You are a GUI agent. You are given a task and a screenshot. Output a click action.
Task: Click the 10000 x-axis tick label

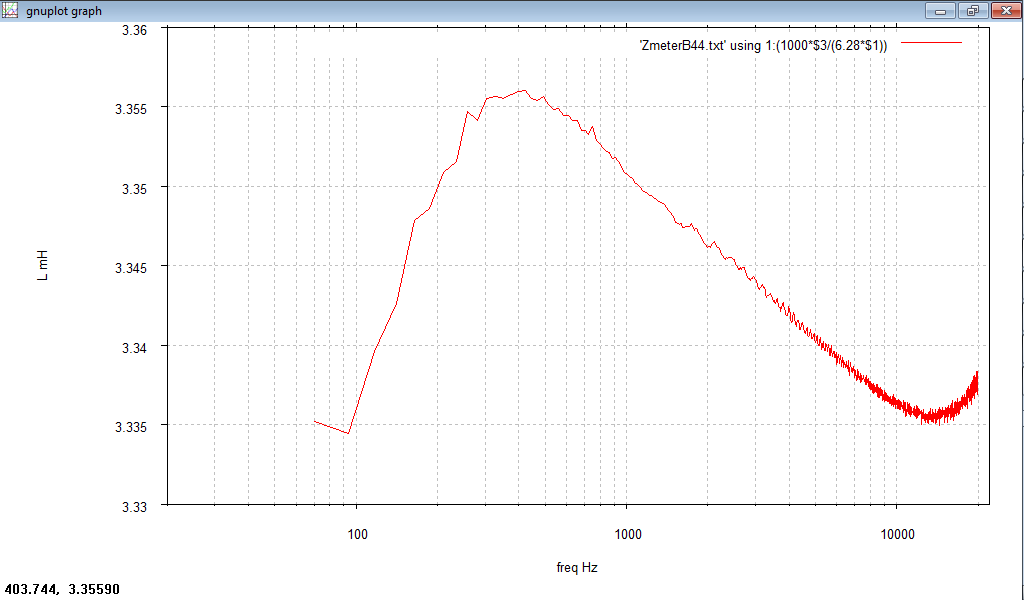click(897, 534)
